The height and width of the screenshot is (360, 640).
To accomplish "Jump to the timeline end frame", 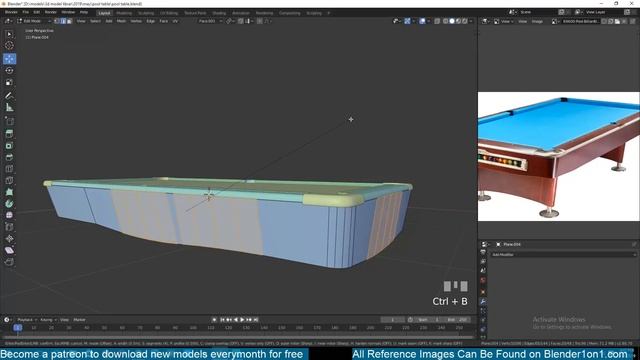I will [256, 320].
